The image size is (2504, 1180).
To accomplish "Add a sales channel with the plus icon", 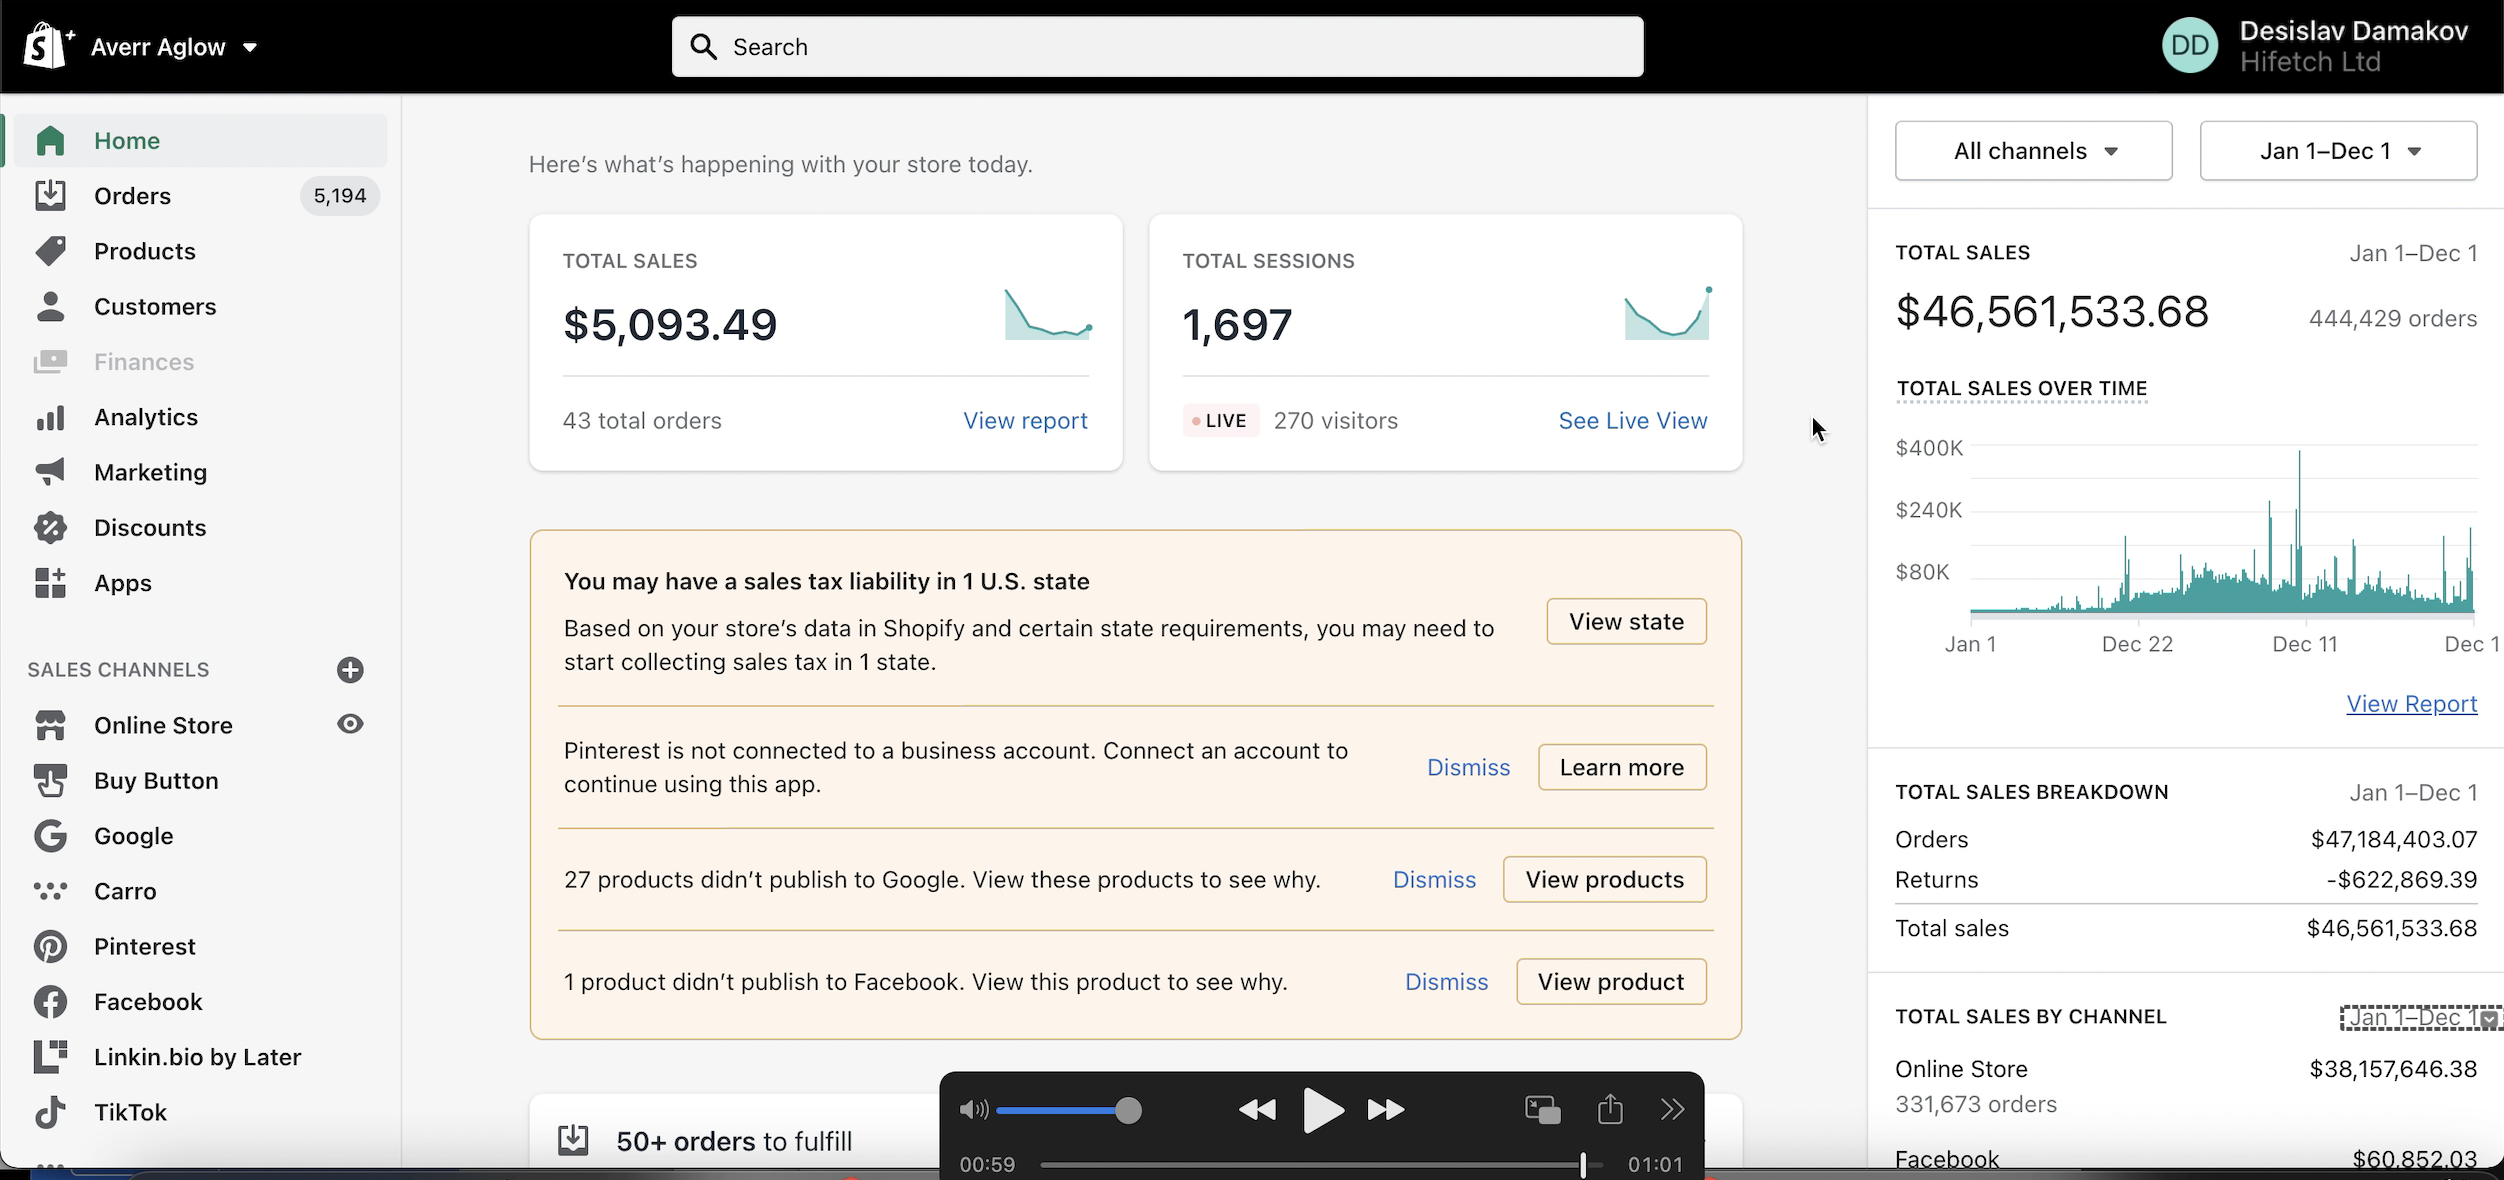I will [x=350, y=670].
